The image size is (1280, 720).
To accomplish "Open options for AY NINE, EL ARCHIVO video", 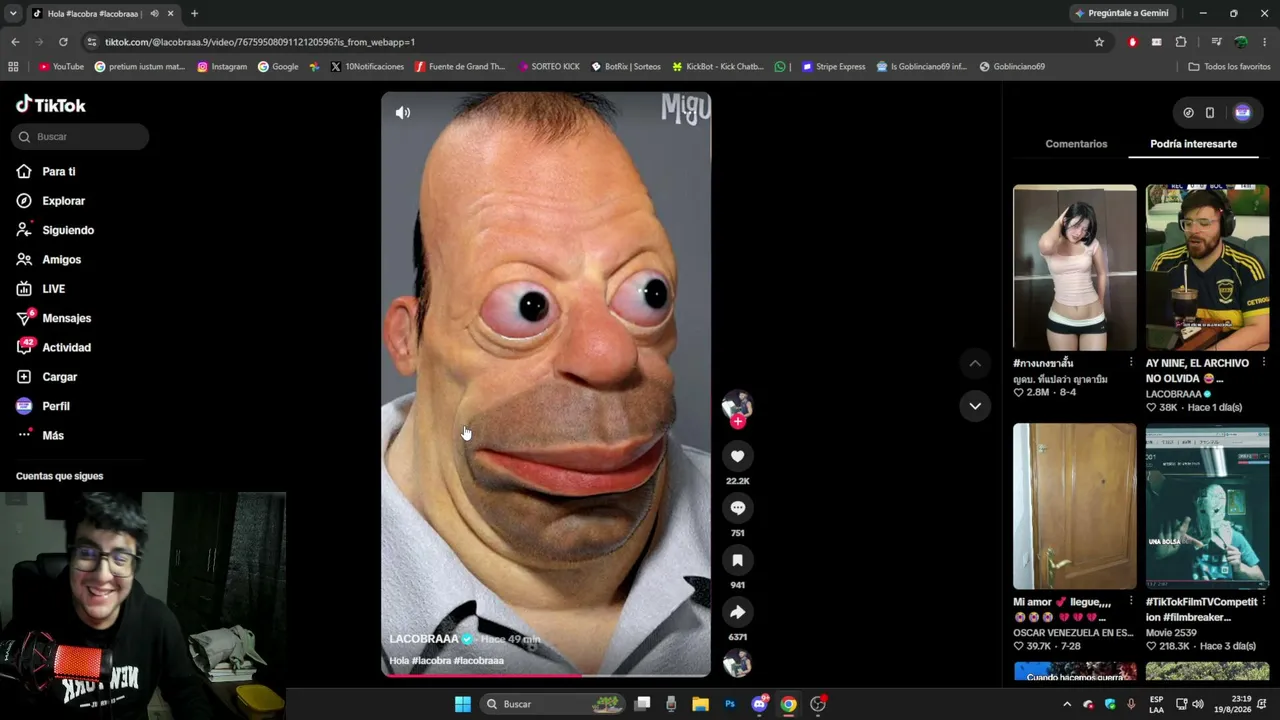I will click(x=1263, y=362).
